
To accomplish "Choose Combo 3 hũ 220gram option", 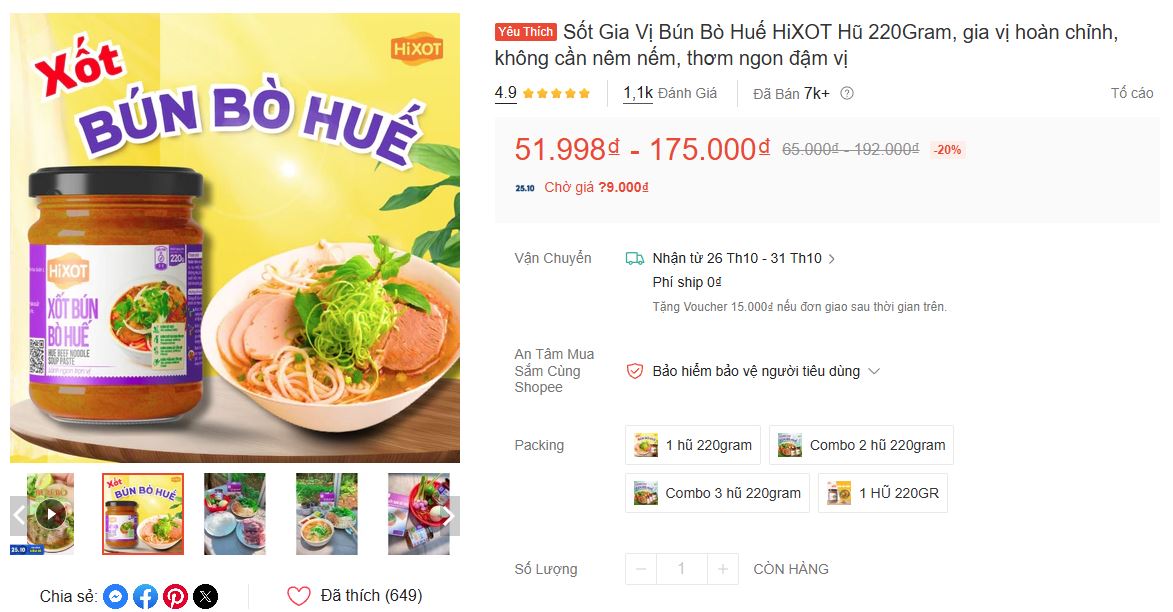I will pos(717,493).
